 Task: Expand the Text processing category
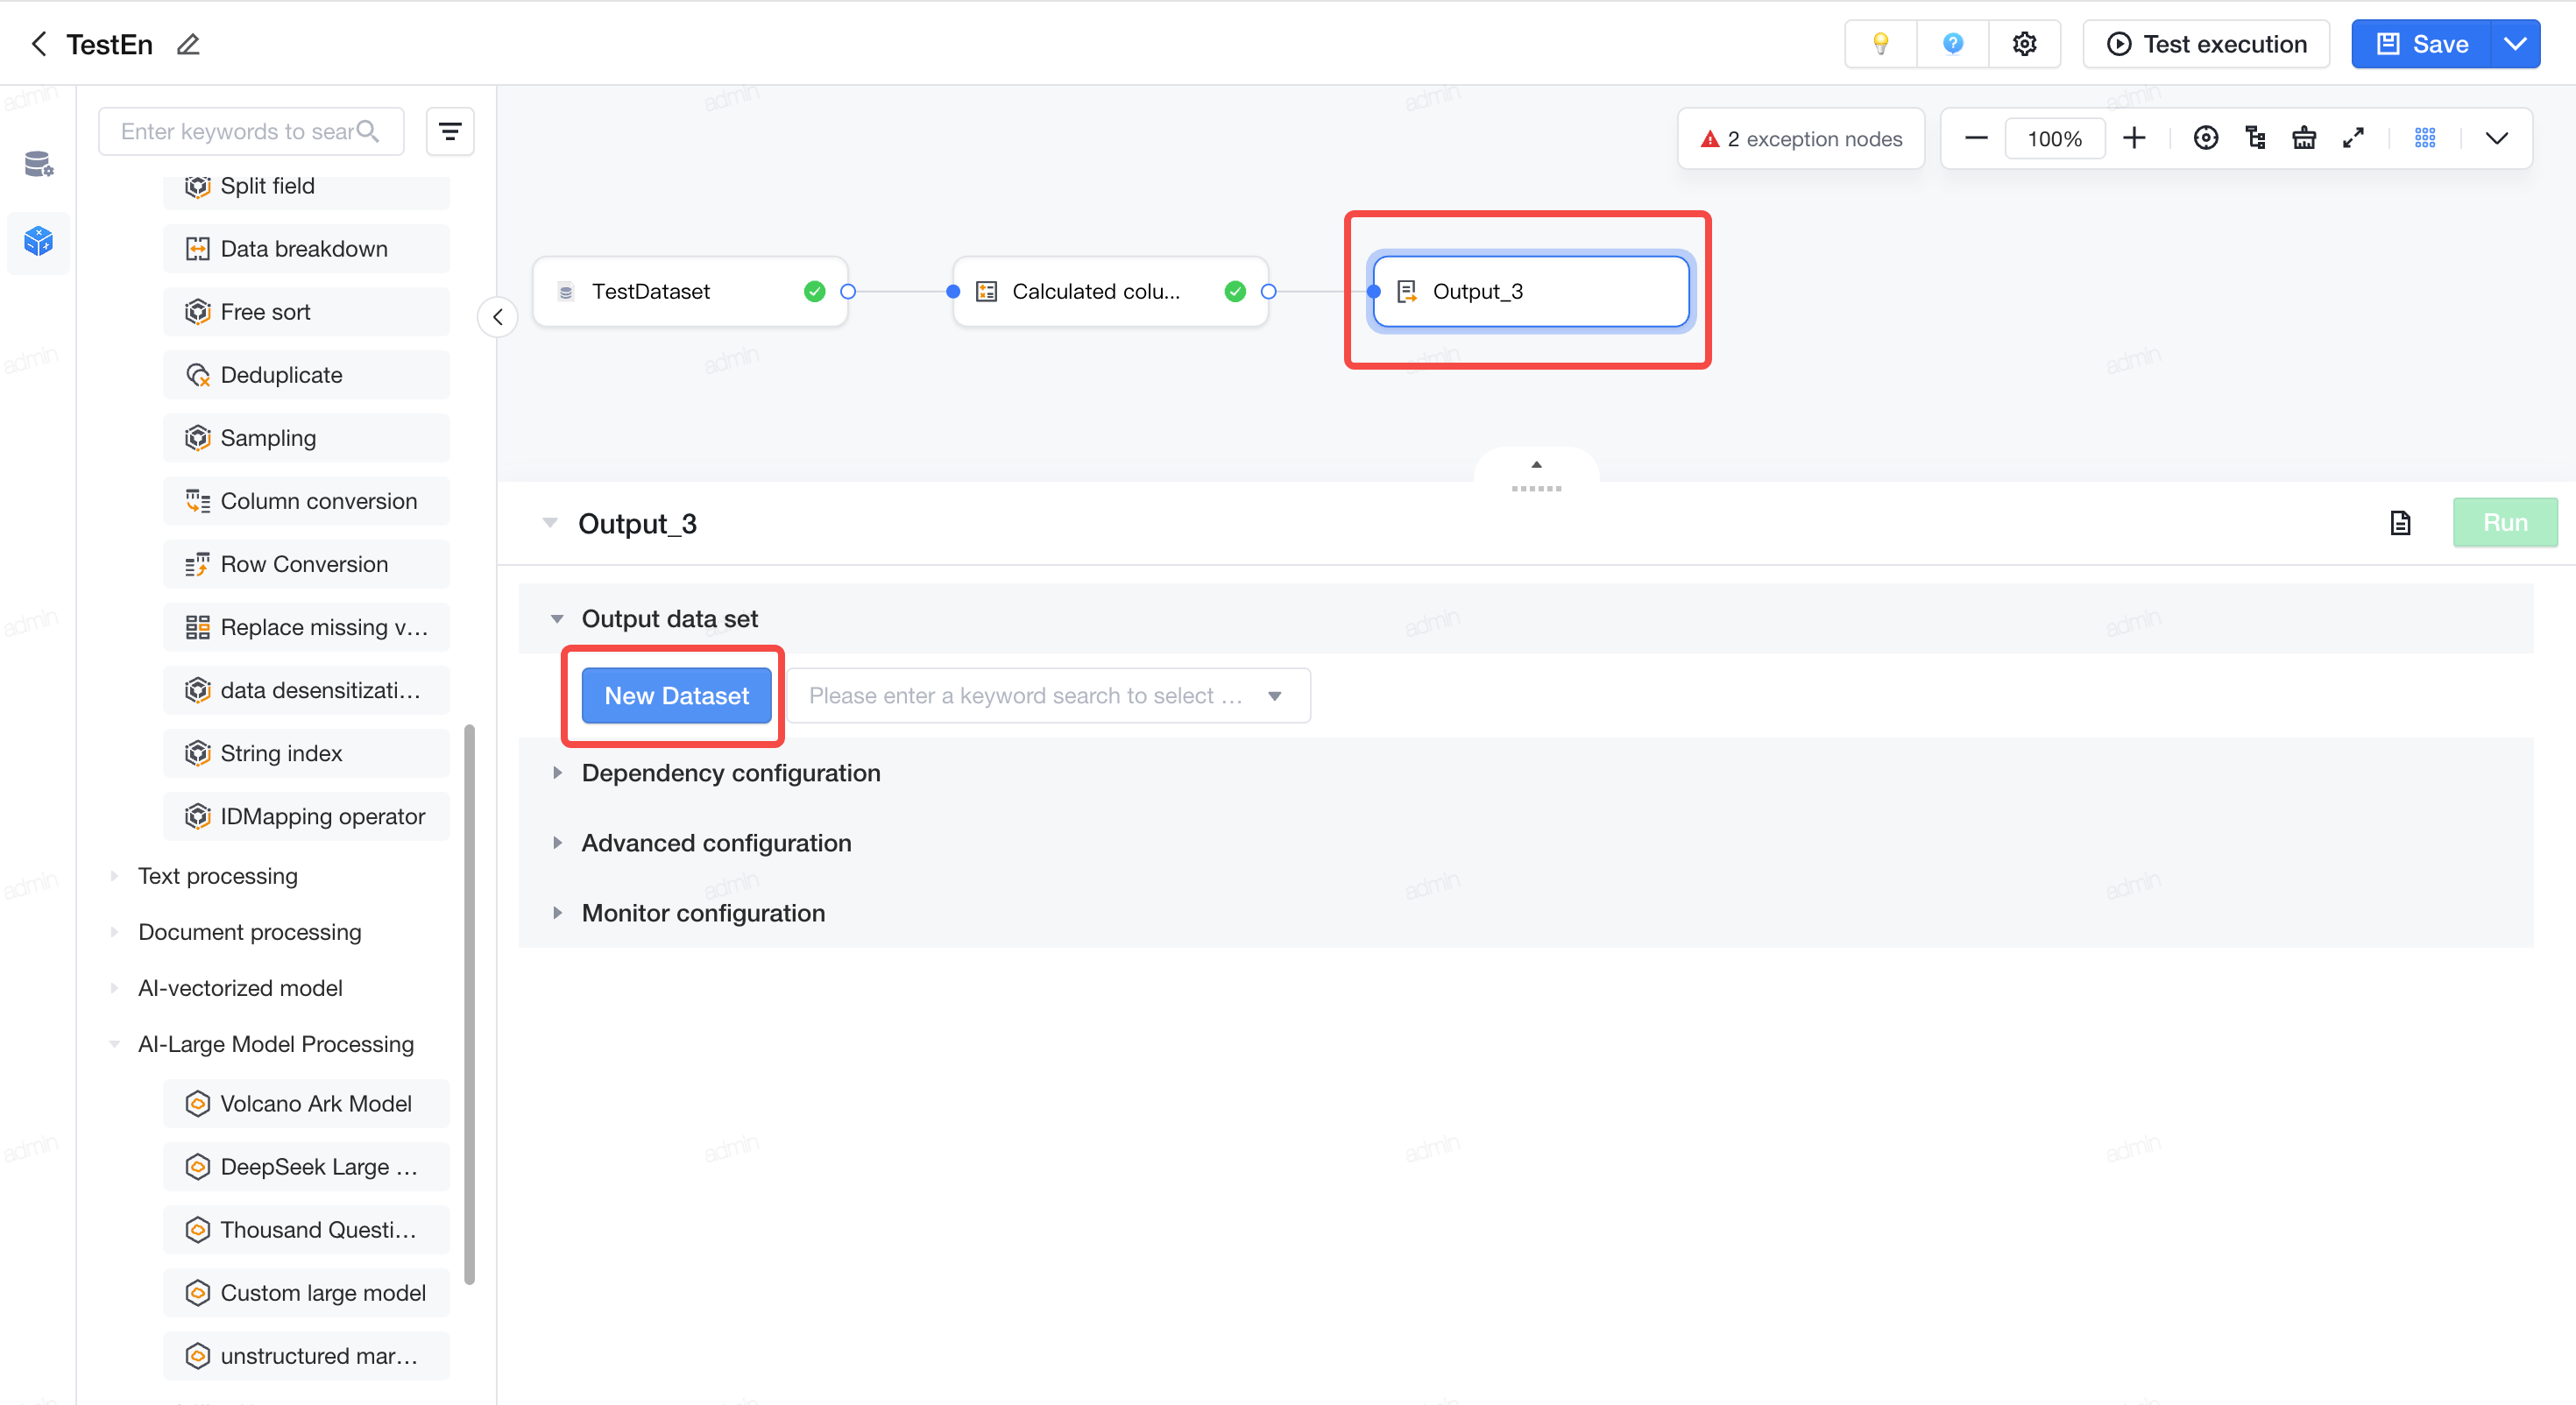217,876
